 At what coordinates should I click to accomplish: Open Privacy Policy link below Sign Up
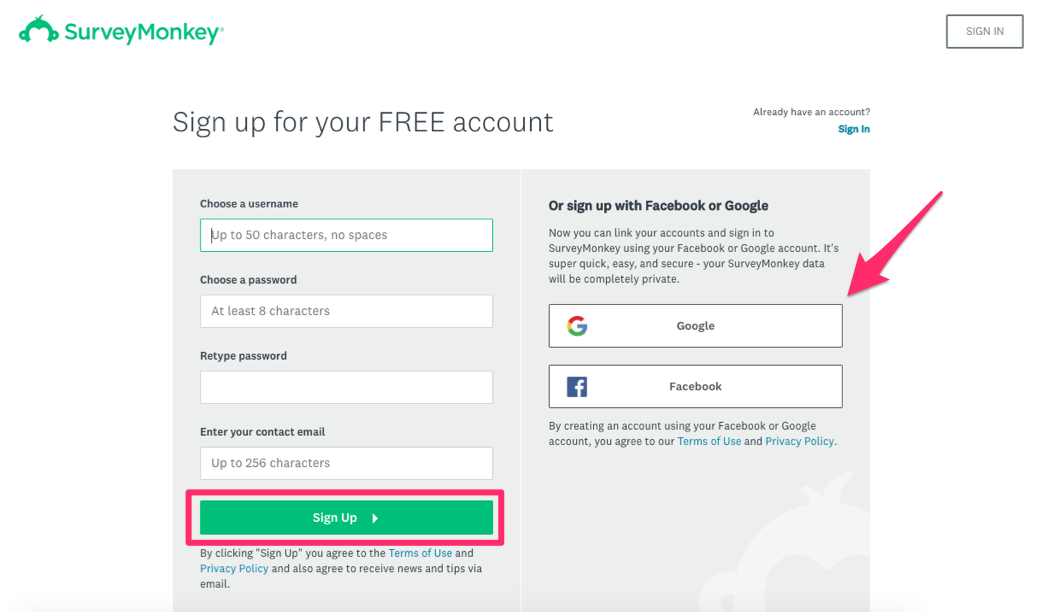click(x=234, y=569)
